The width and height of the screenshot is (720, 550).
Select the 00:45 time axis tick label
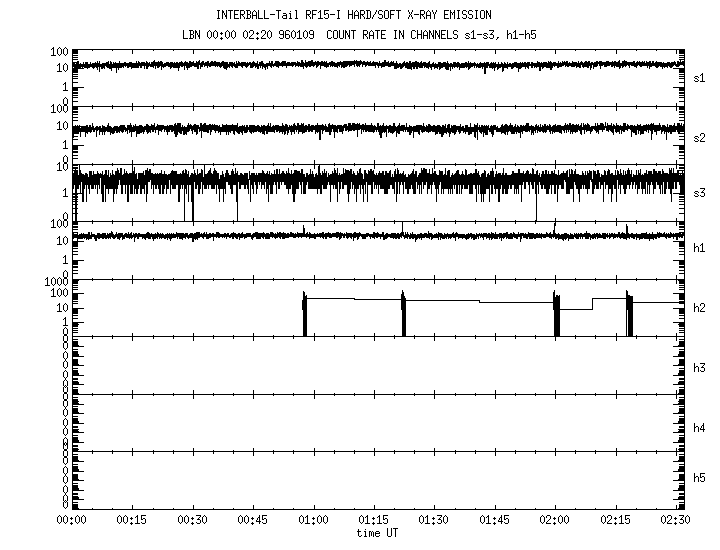click(x=252, y=521)
